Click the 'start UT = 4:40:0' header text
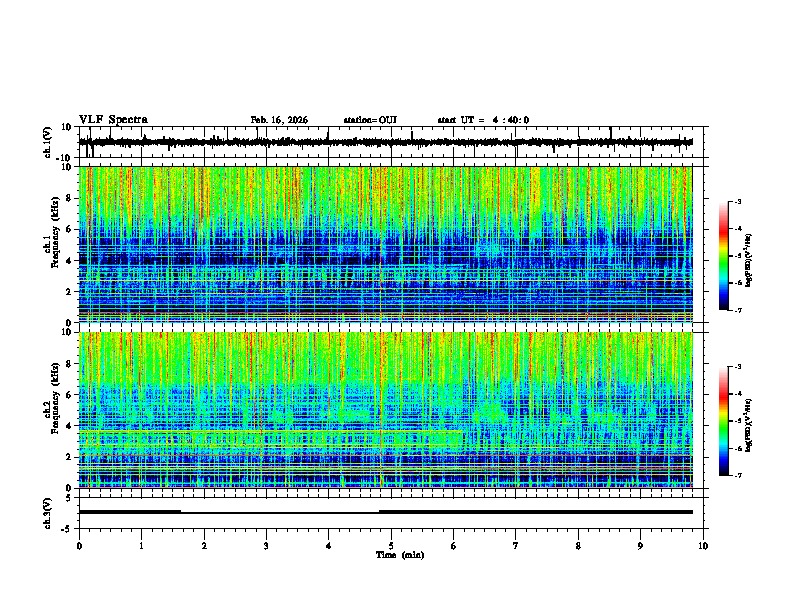This screenshot has height=612, width=792. pos(483,120)
